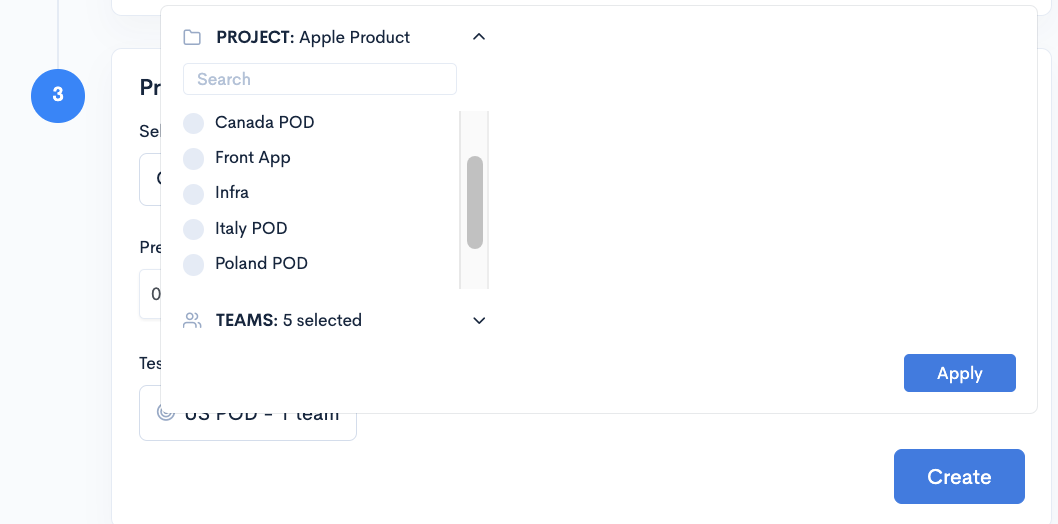
Task: Click the project list scrollbar thumb
Action: (x=475, y=202)
